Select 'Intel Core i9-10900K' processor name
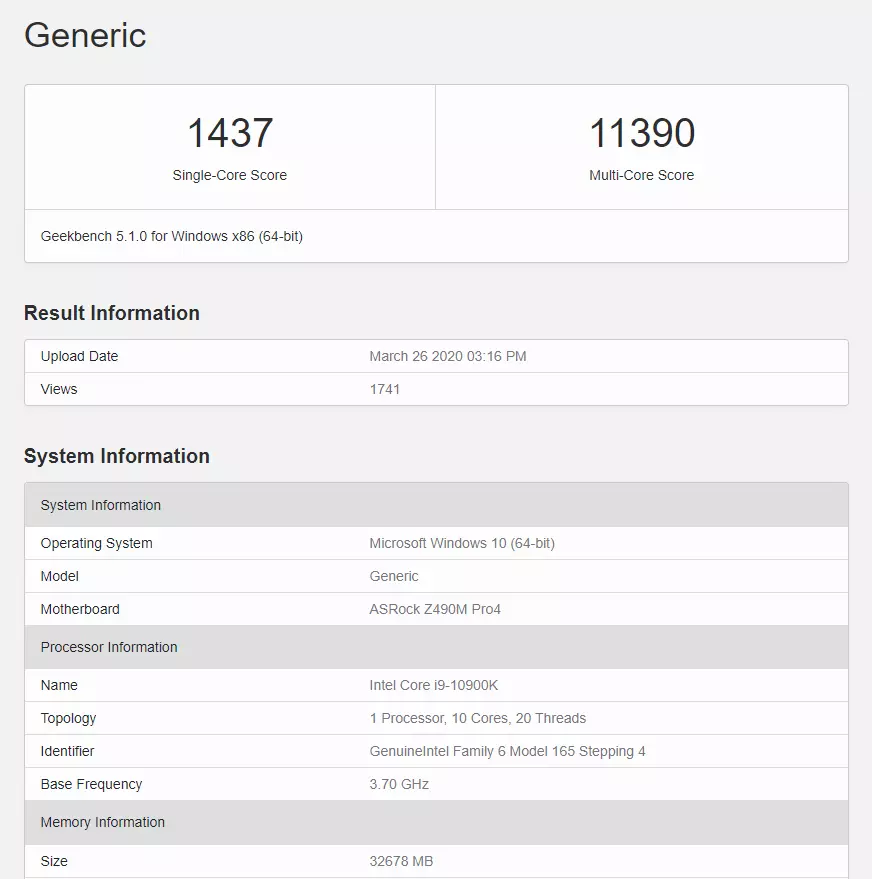This screenshot has width=872, height=879. coord(434,685)
